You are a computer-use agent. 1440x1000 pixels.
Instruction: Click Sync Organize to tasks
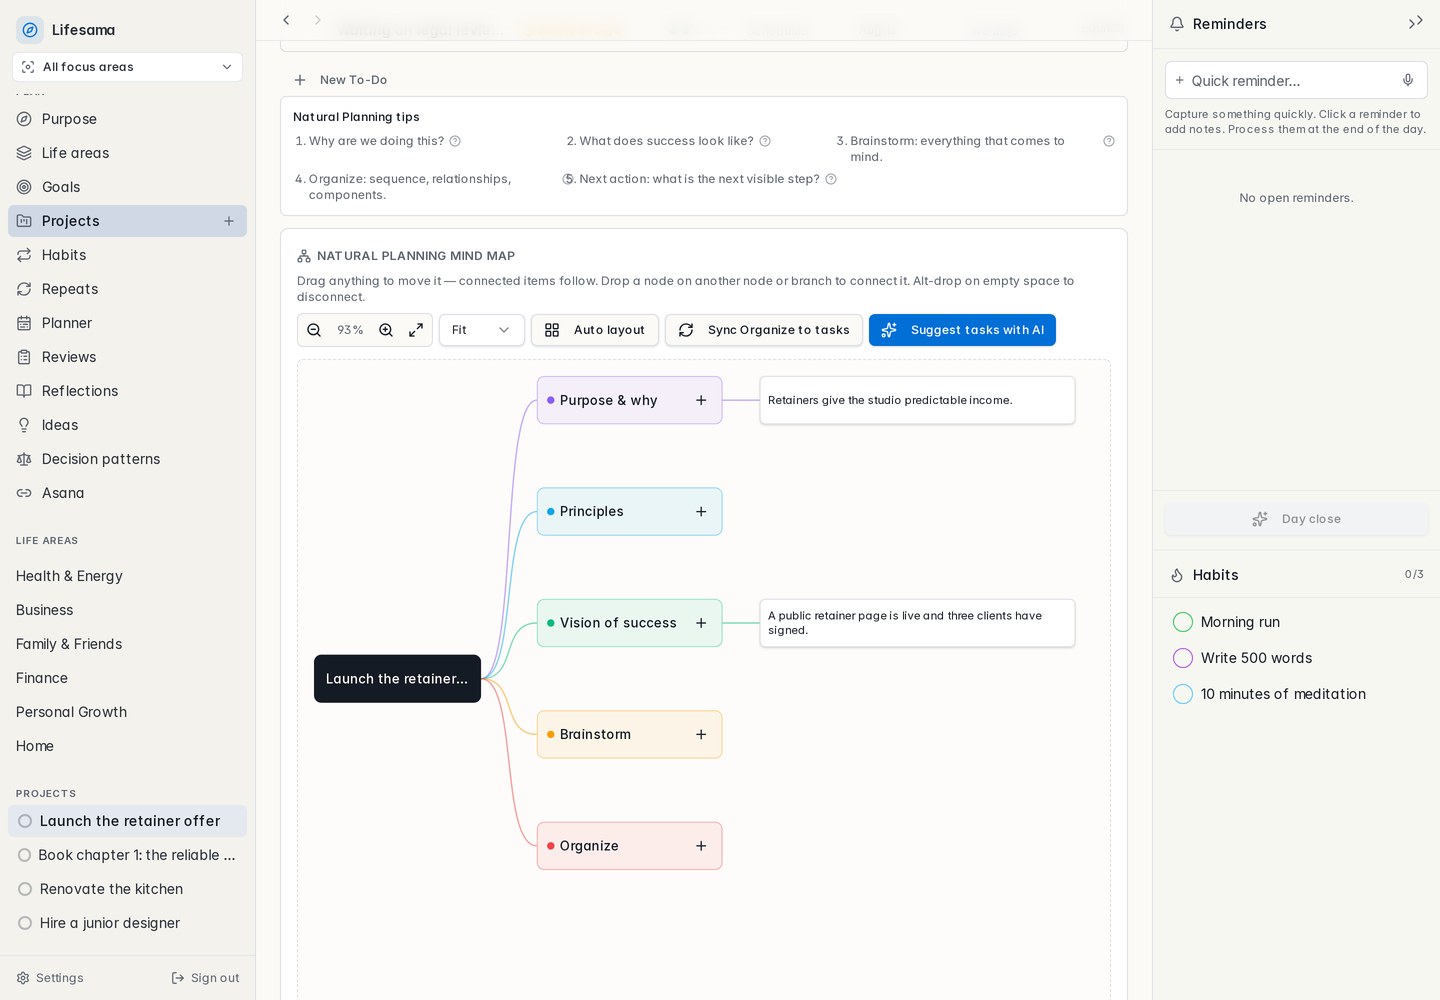coord(764,330)
